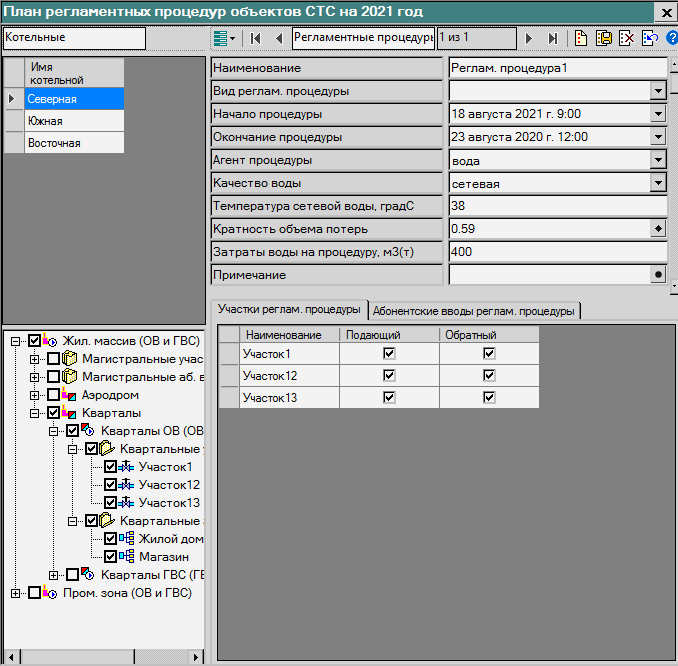Click the save record toolbar icon
This screenshot has height=666, width=678.
tap(604, 38)
